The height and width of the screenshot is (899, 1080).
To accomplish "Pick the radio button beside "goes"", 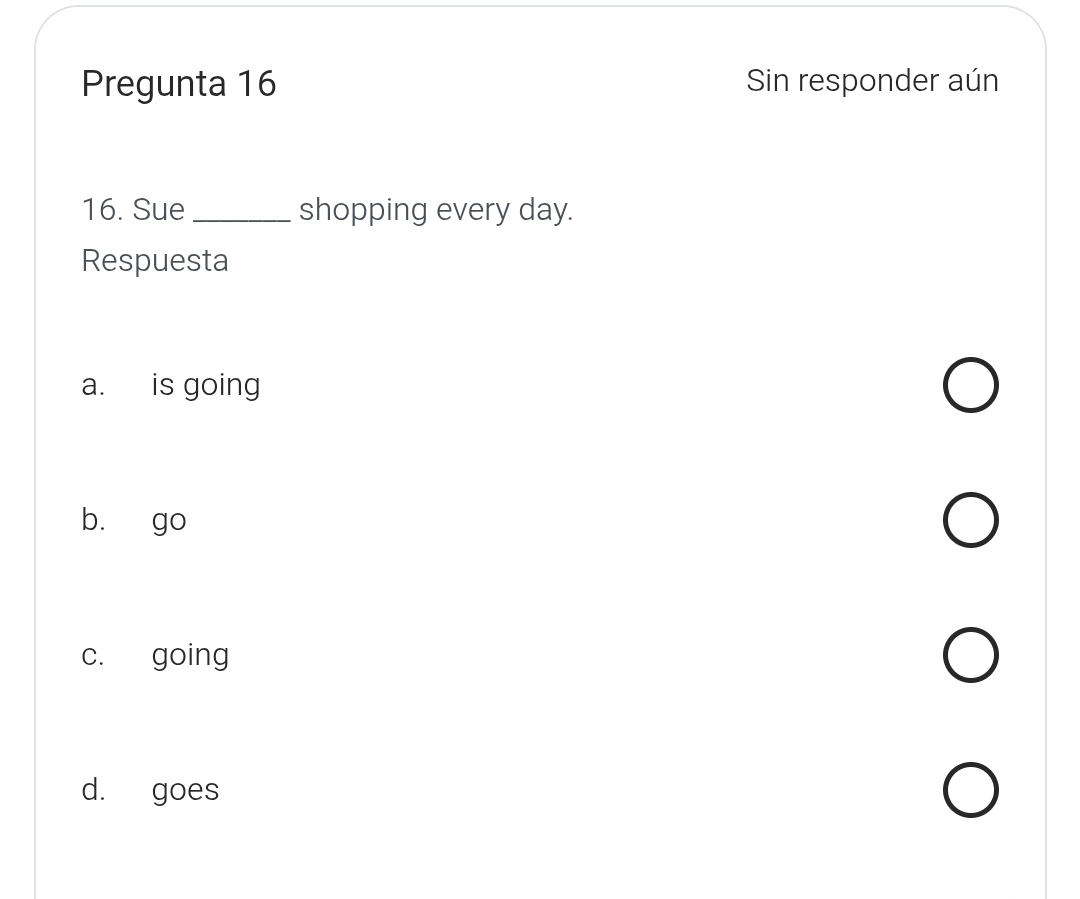I will [x=970, y=791].
